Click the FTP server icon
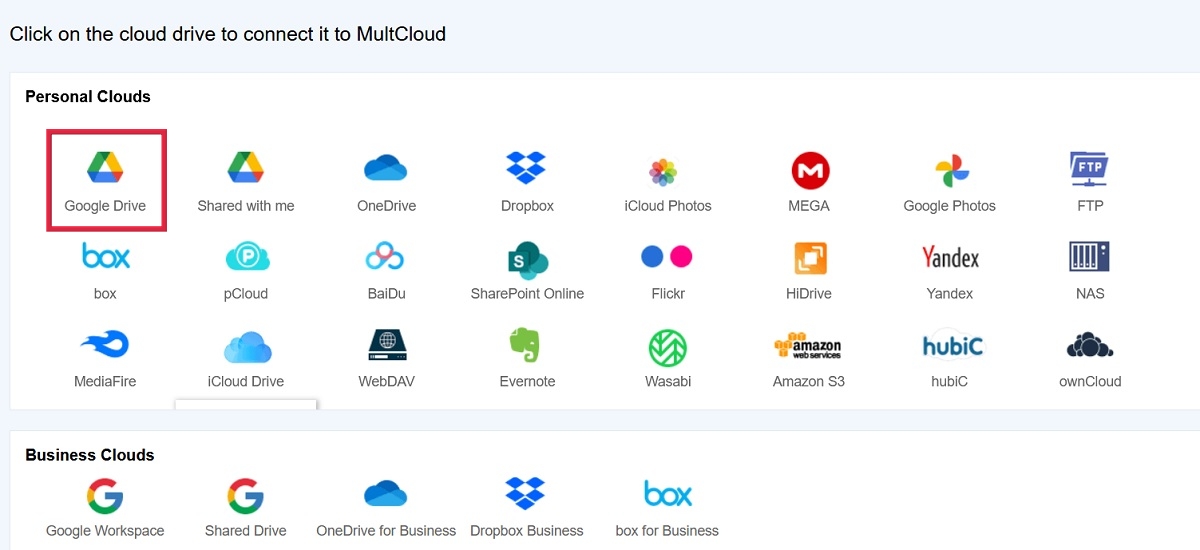Viewport: 1200px width, 550px height. point(1089,180)
